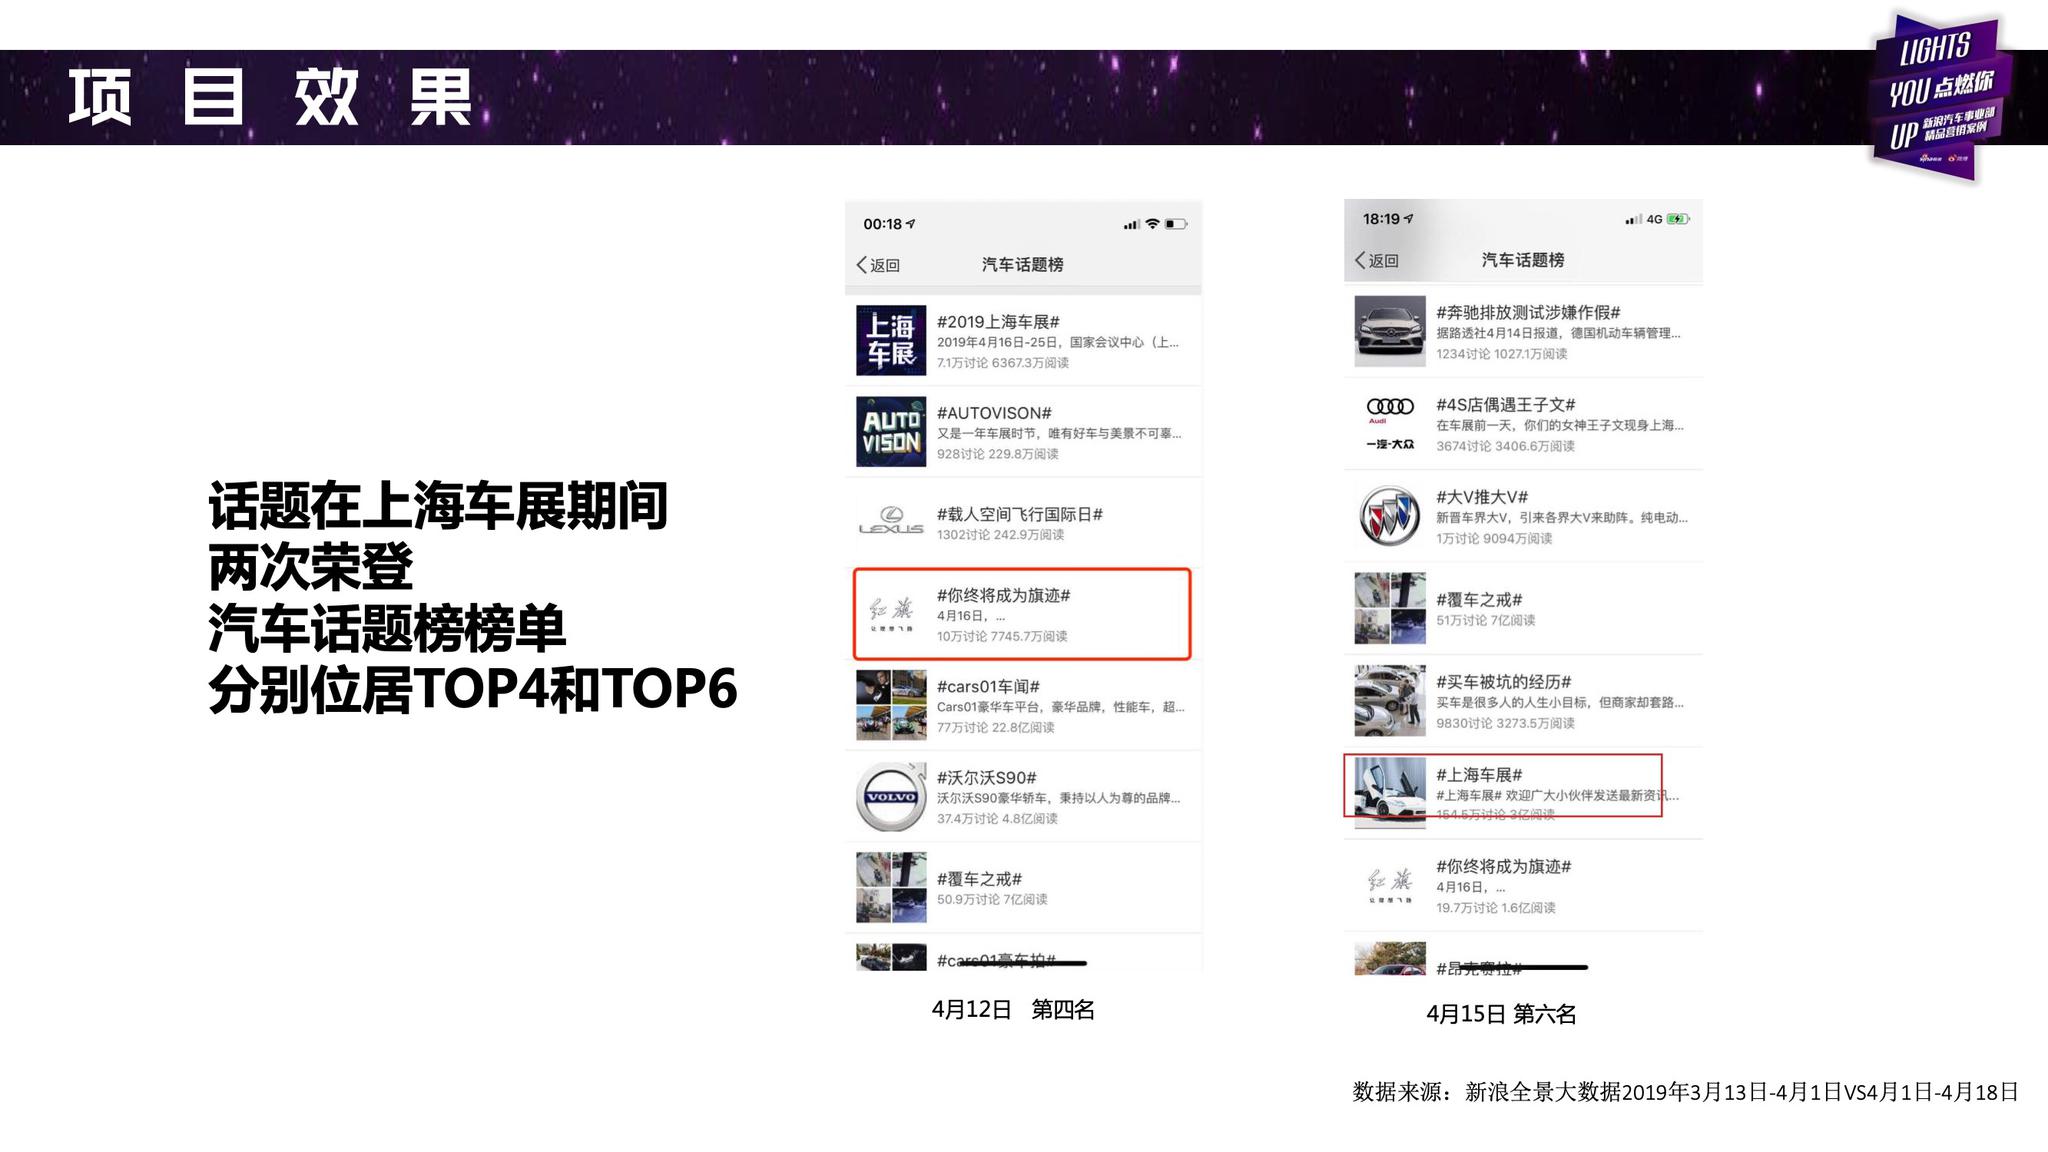Click the 上海车展 topic thumbnail icon
Viewport: 2048px width, 1152px height.
click(x=890, y=340)
